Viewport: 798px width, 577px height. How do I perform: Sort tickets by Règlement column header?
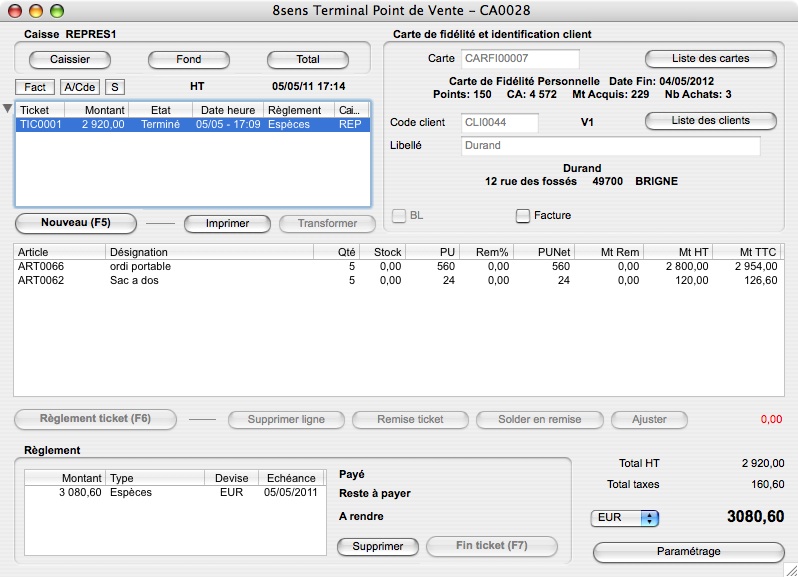(299, 110)
